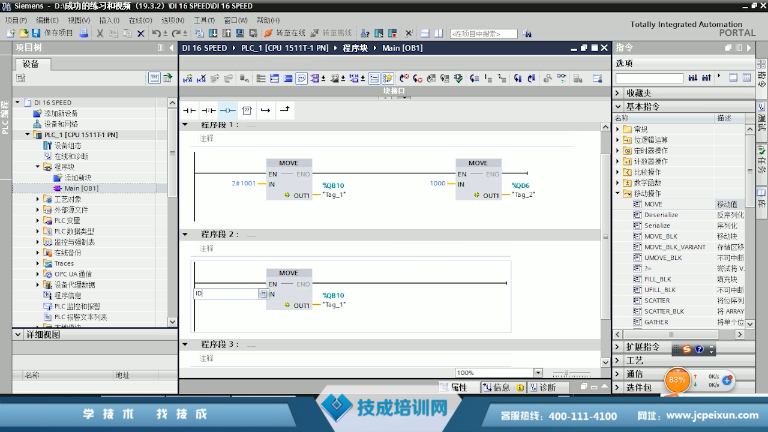Click the Undo arrow icon
768x432 pixels.
156,33
